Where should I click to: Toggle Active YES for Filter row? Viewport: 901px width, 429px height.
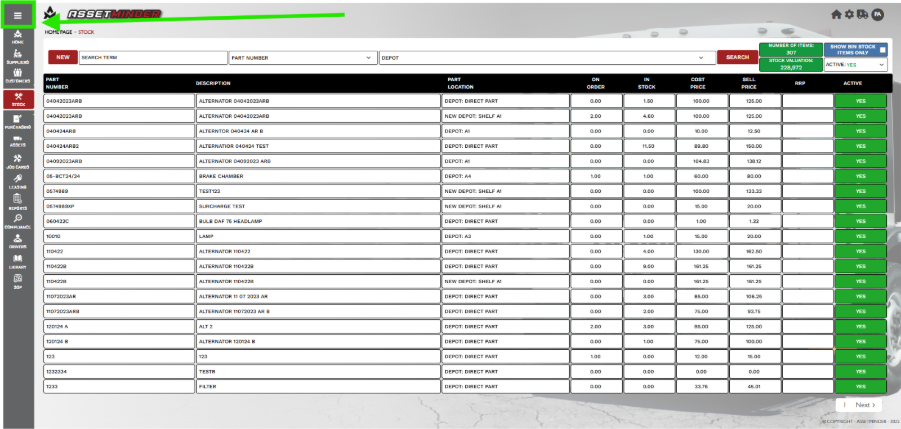pos(860,387)
